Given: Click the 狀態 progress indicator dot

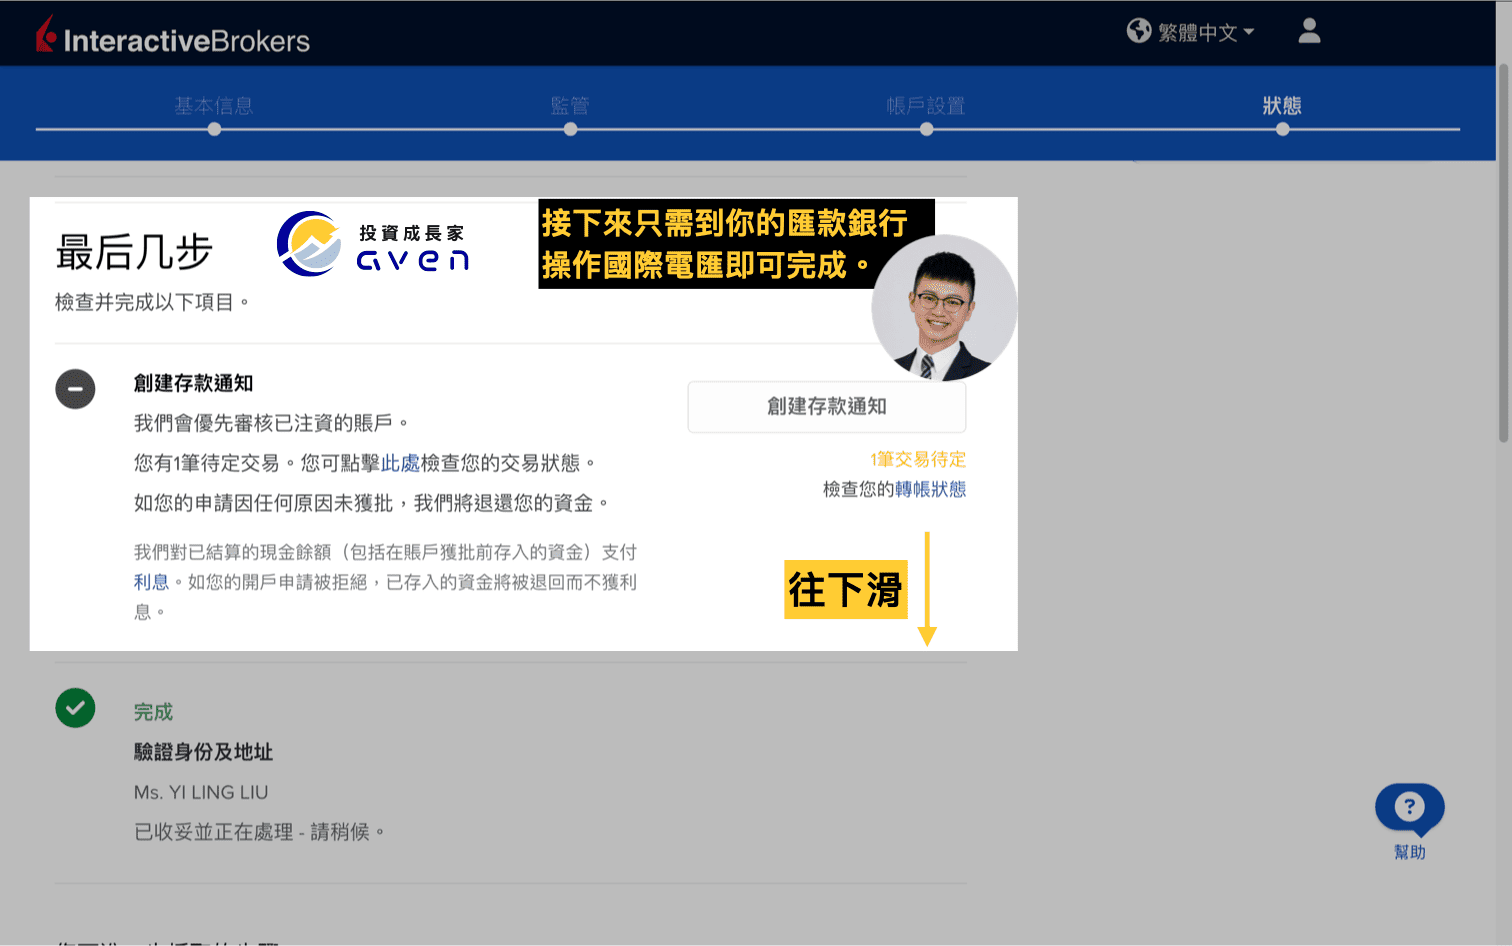Looking at the screenshot, I should pyautogui.click(x=1281, y=129).
